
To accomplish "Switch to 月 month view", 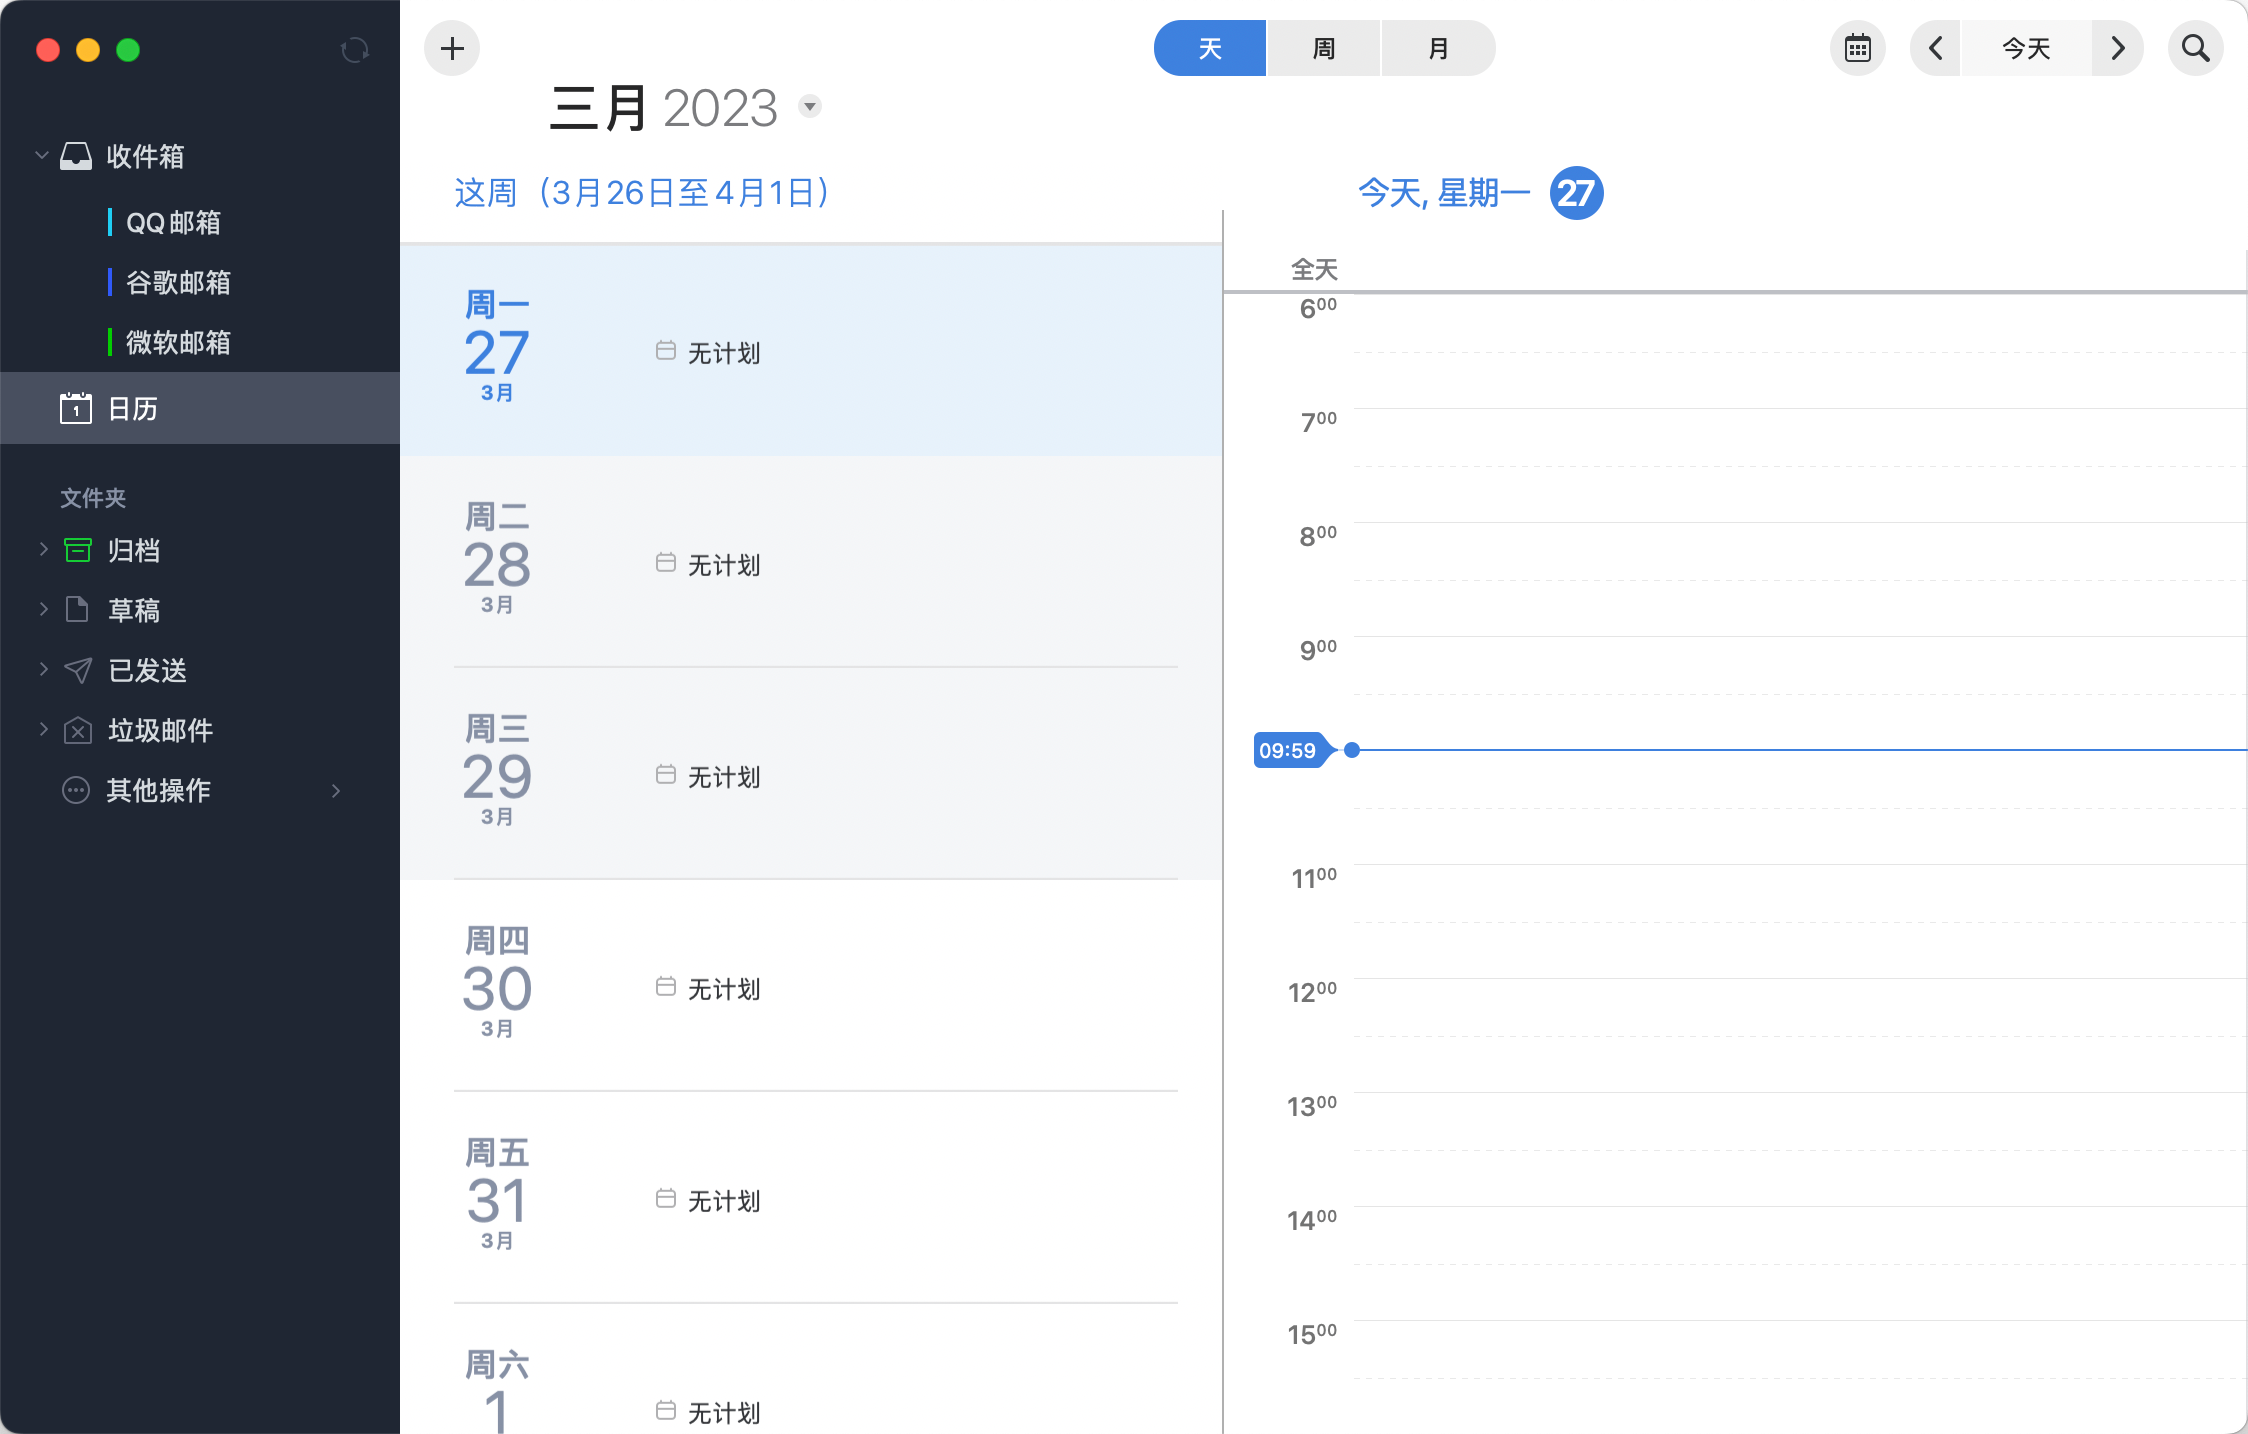I will 1438,48.
